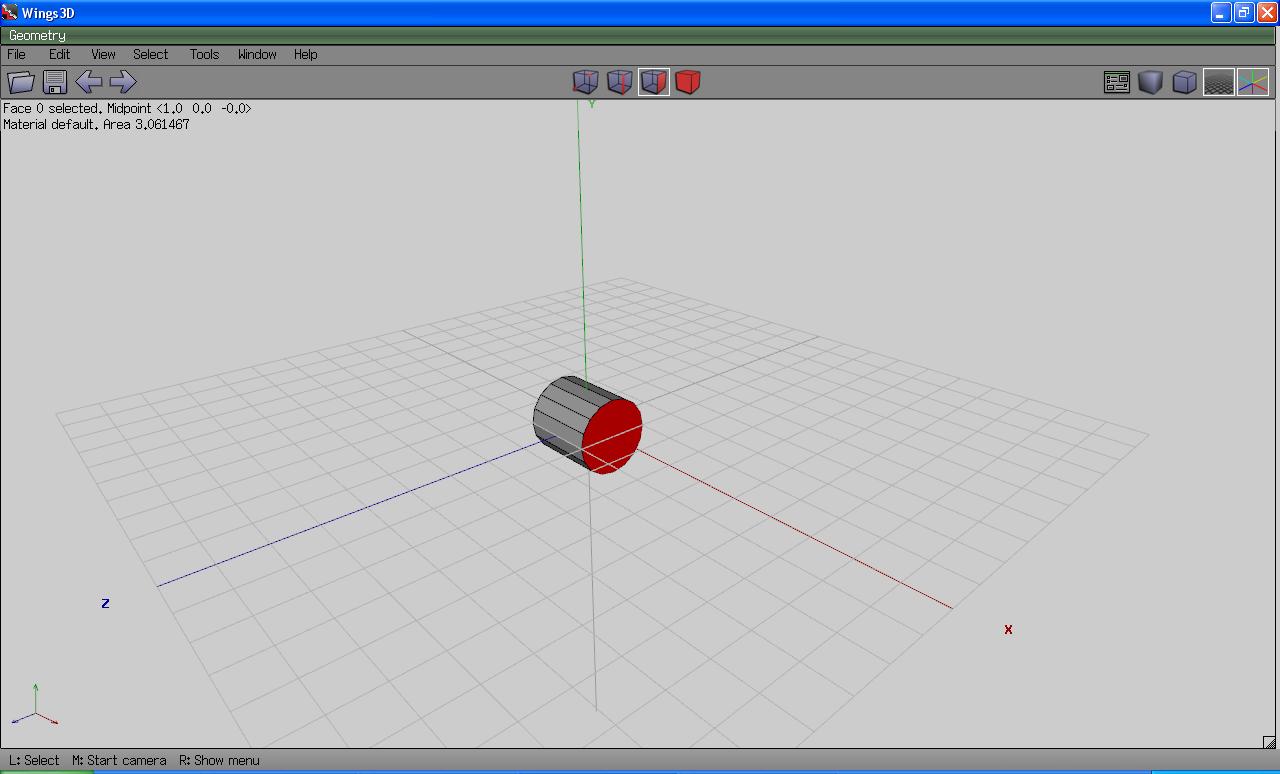This screenshot has height=774, width=1280.
Task: Redo the action with the right arrow
Action: click(123, 82)
